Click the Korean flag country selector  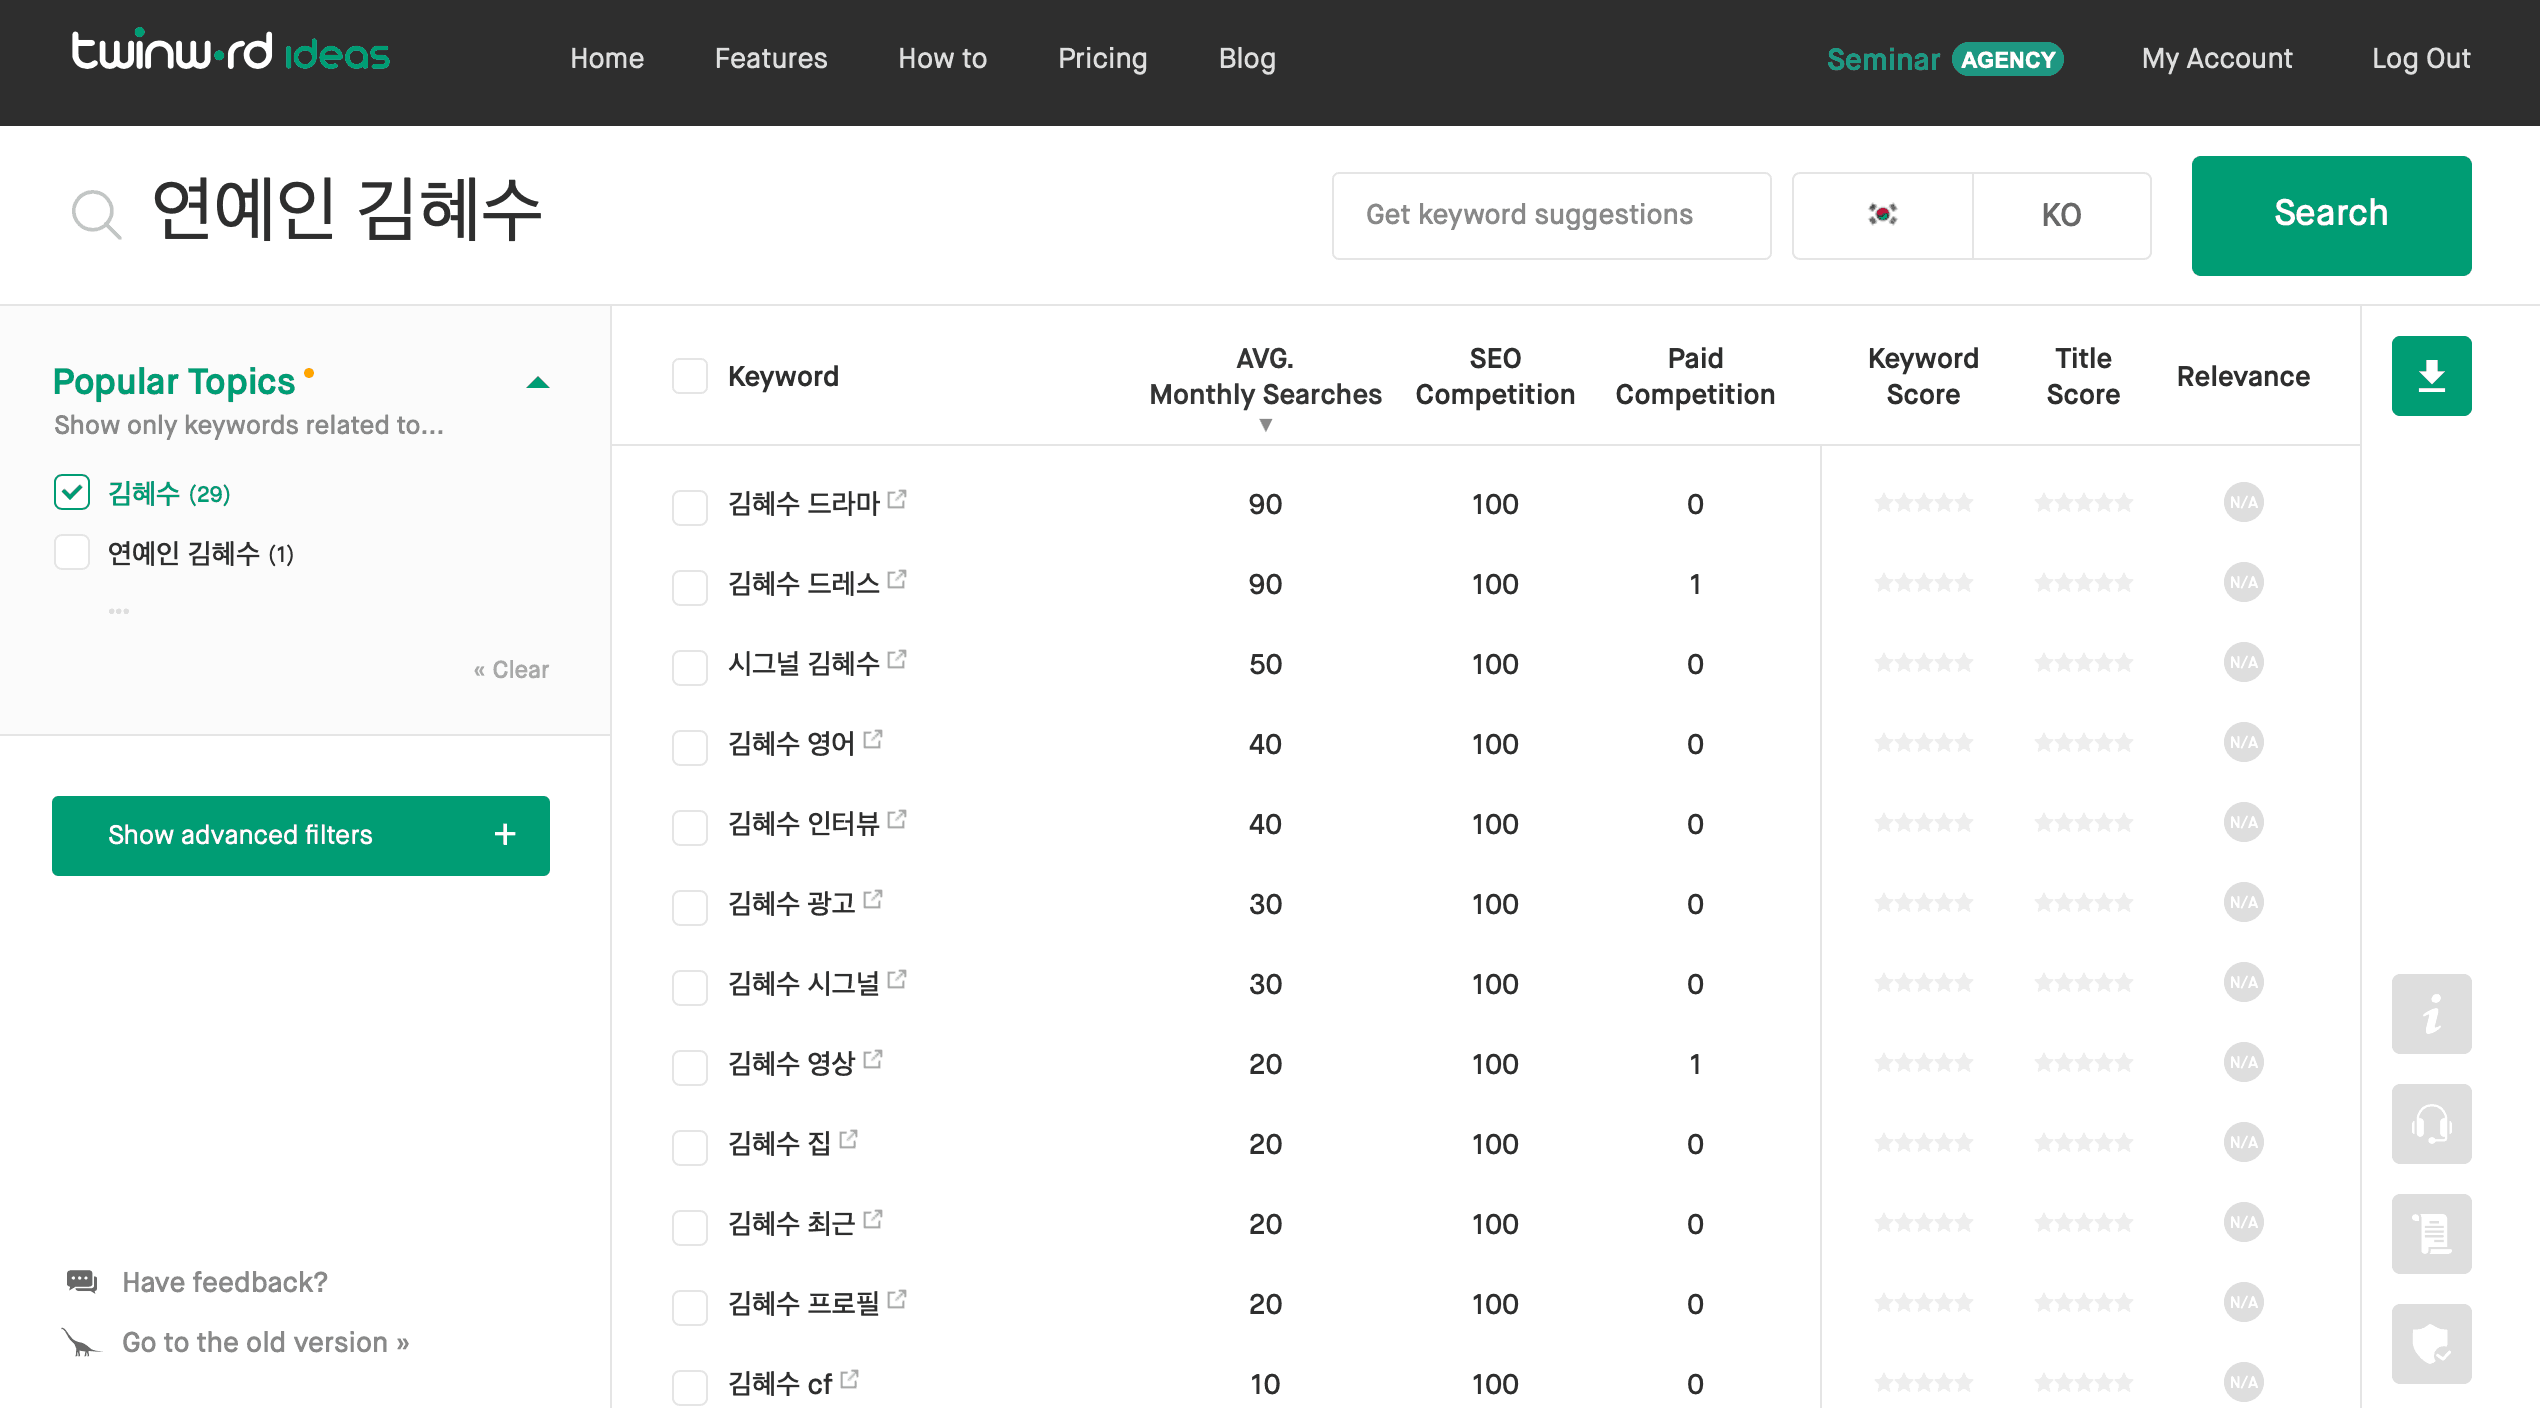click(1883, 214)
